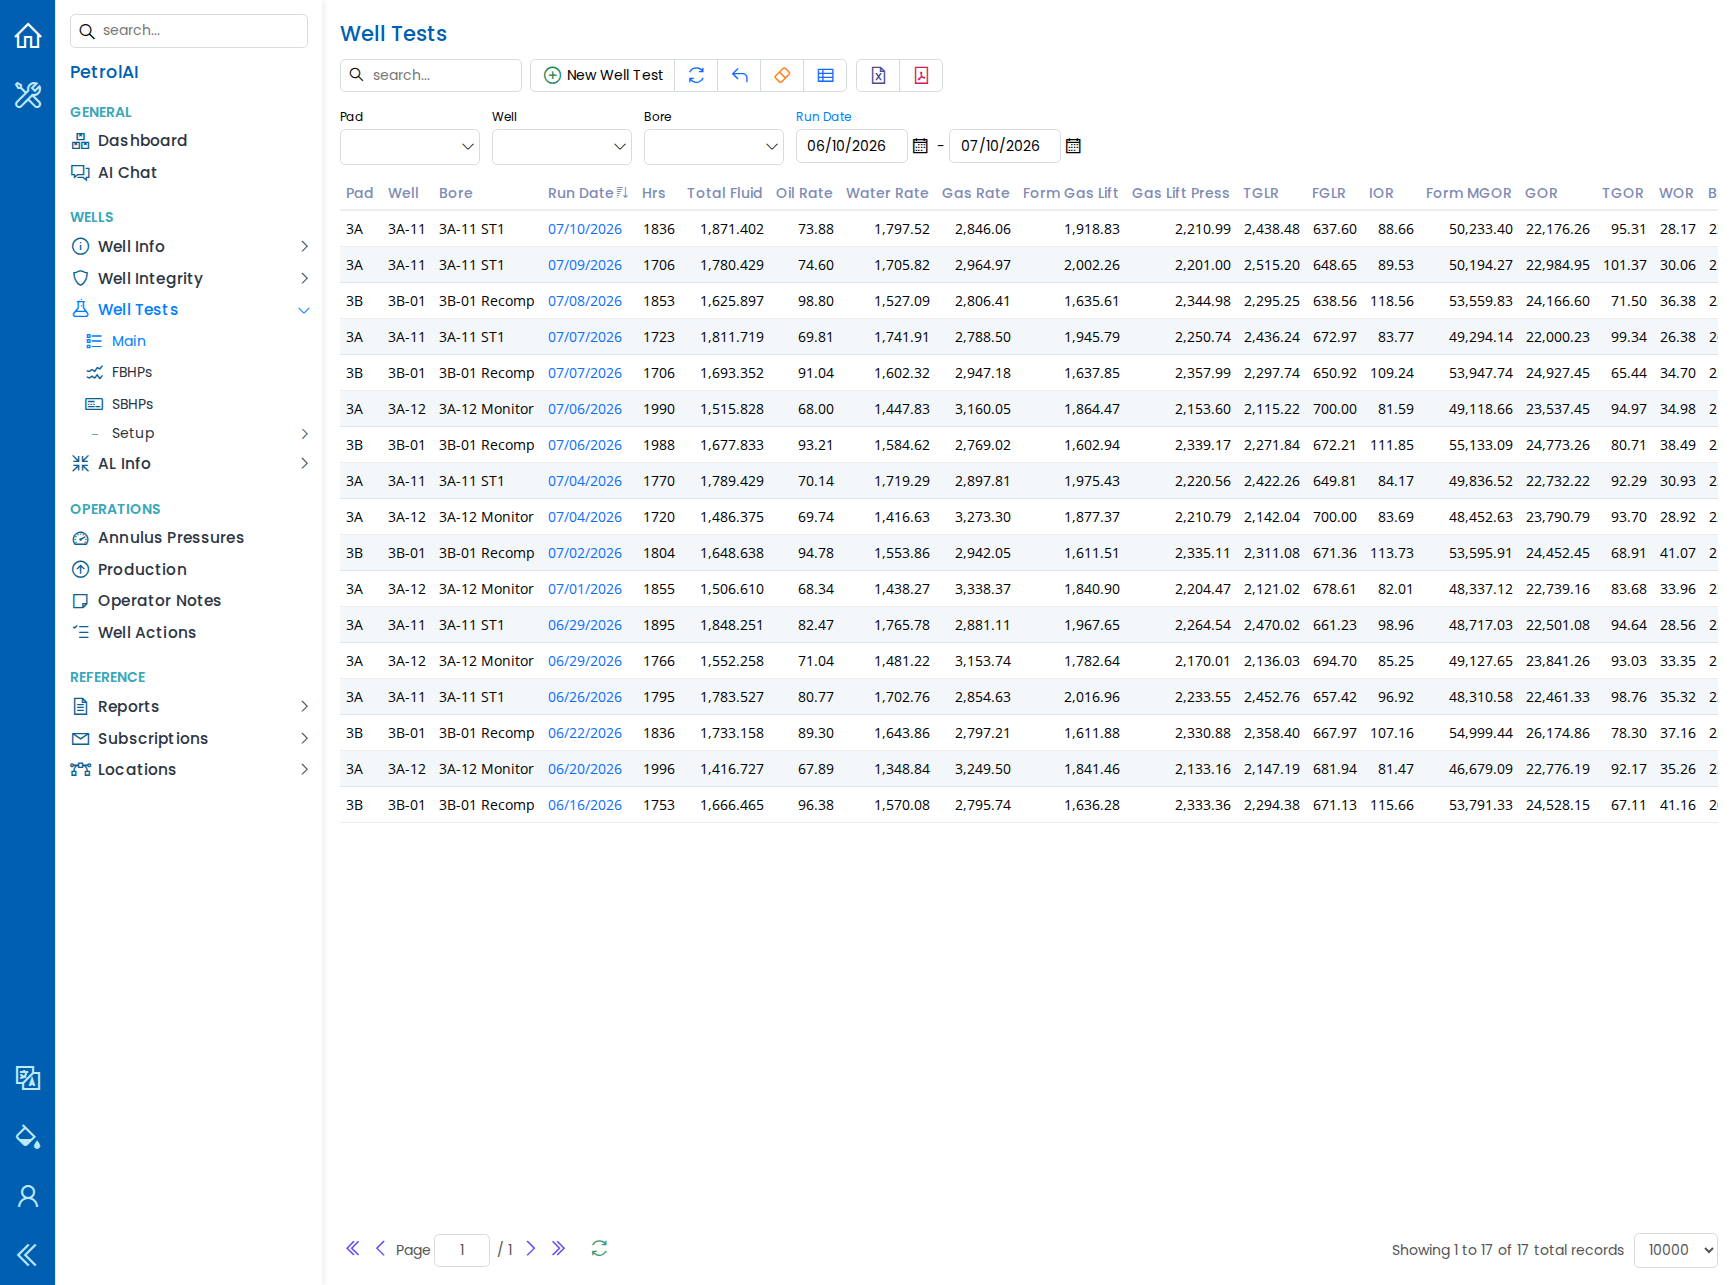Click New Well Test button
Image resolution: width=1735 pixels, height=1285 pixels.
click(x=603, y=75)
